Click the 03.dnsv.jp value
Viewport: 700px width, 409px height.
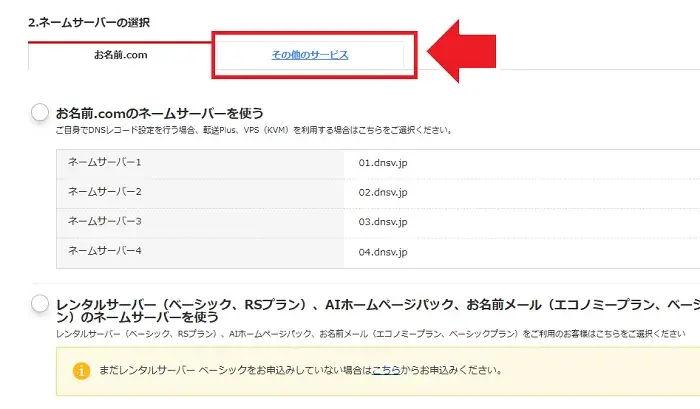pyautogui.click(x=383, y=222)
